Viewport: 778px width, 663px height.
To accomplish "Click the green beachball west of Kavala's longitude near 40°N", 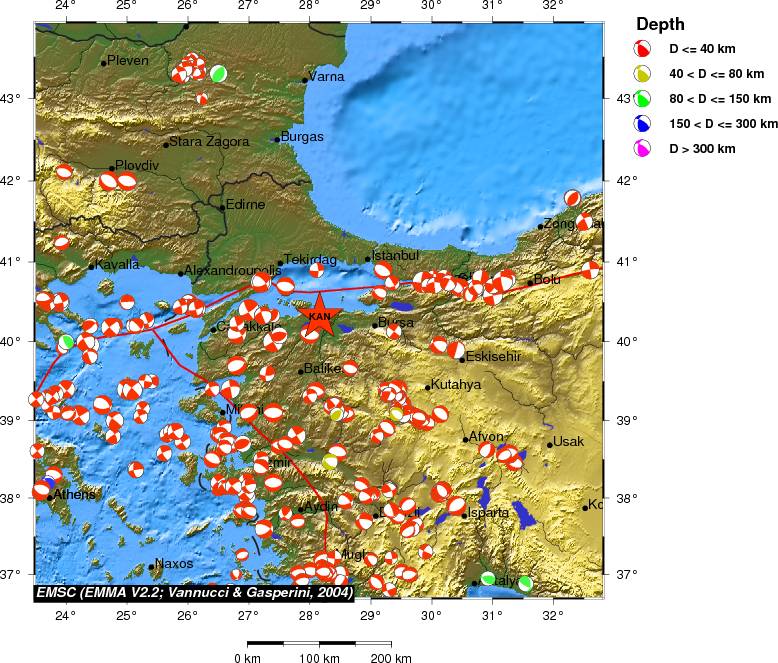I will click(66, 342).
